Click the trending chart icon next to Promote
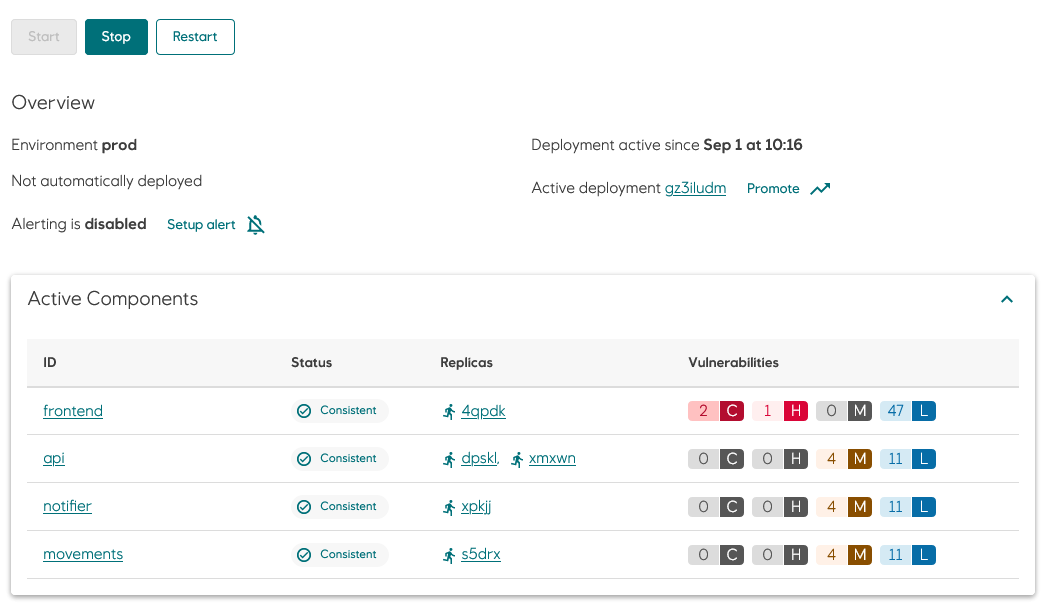This screenshot has height=611, width=1063. [820, 188]
